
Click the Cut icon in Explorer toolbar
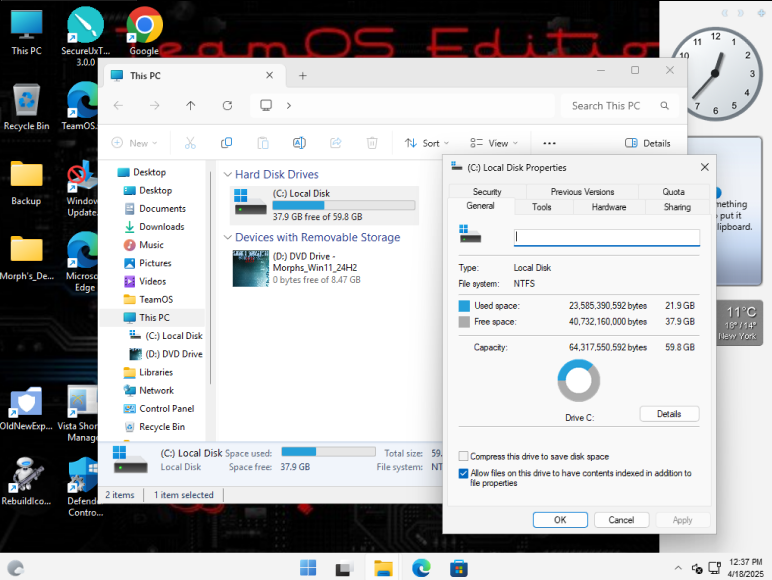click(190, 143)
